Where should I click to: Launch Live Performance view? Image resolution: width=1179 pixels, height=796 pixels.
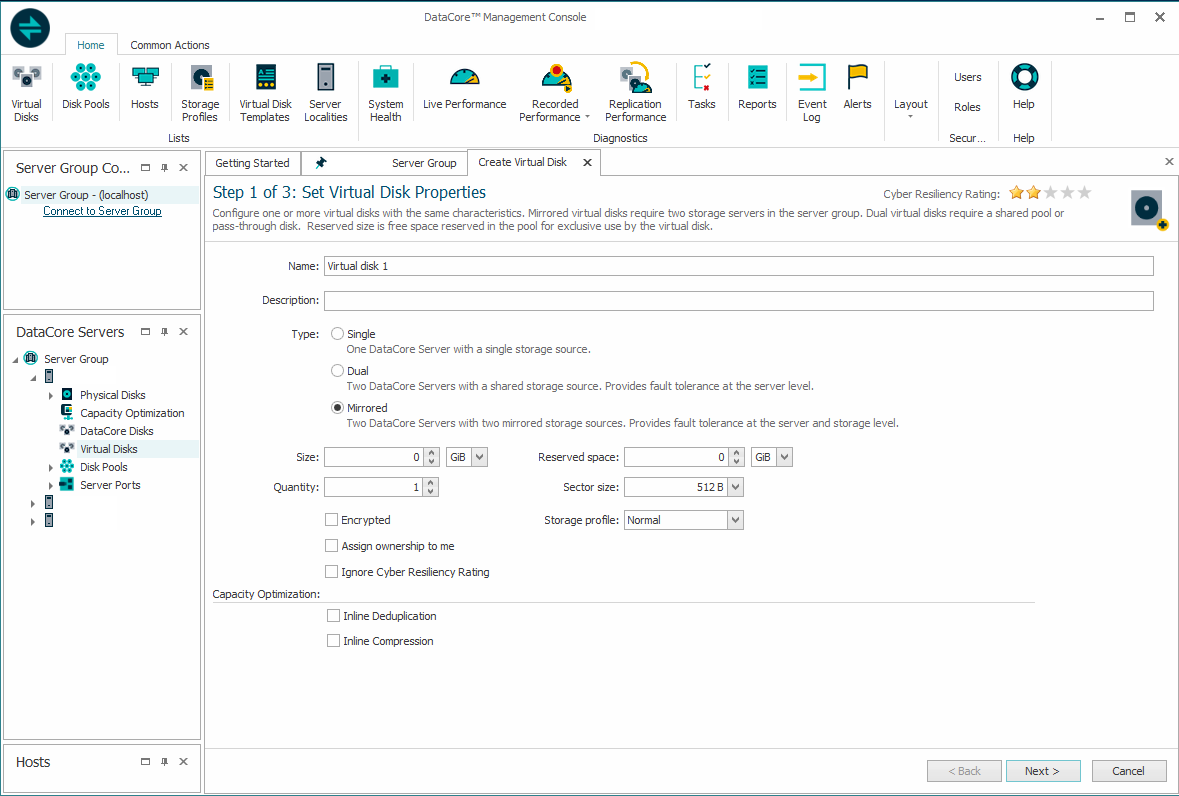[x=465, y=87]
